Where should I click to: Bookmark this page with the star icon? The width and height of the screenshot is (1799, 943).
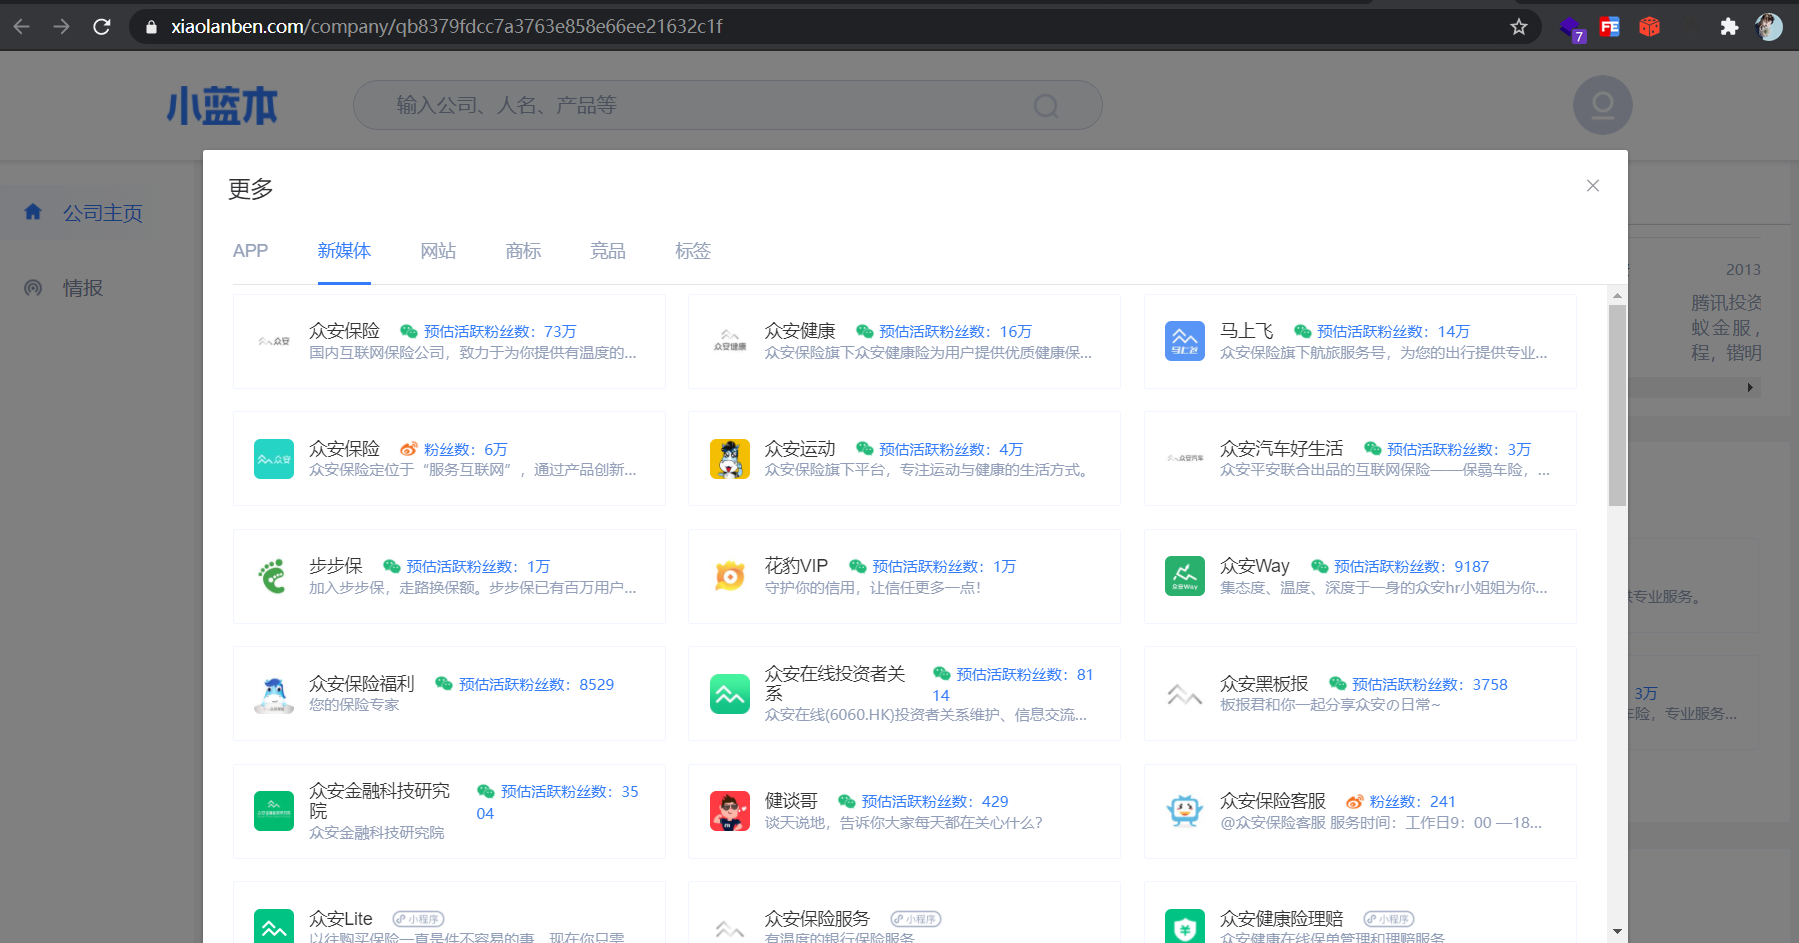point(1519,27)
